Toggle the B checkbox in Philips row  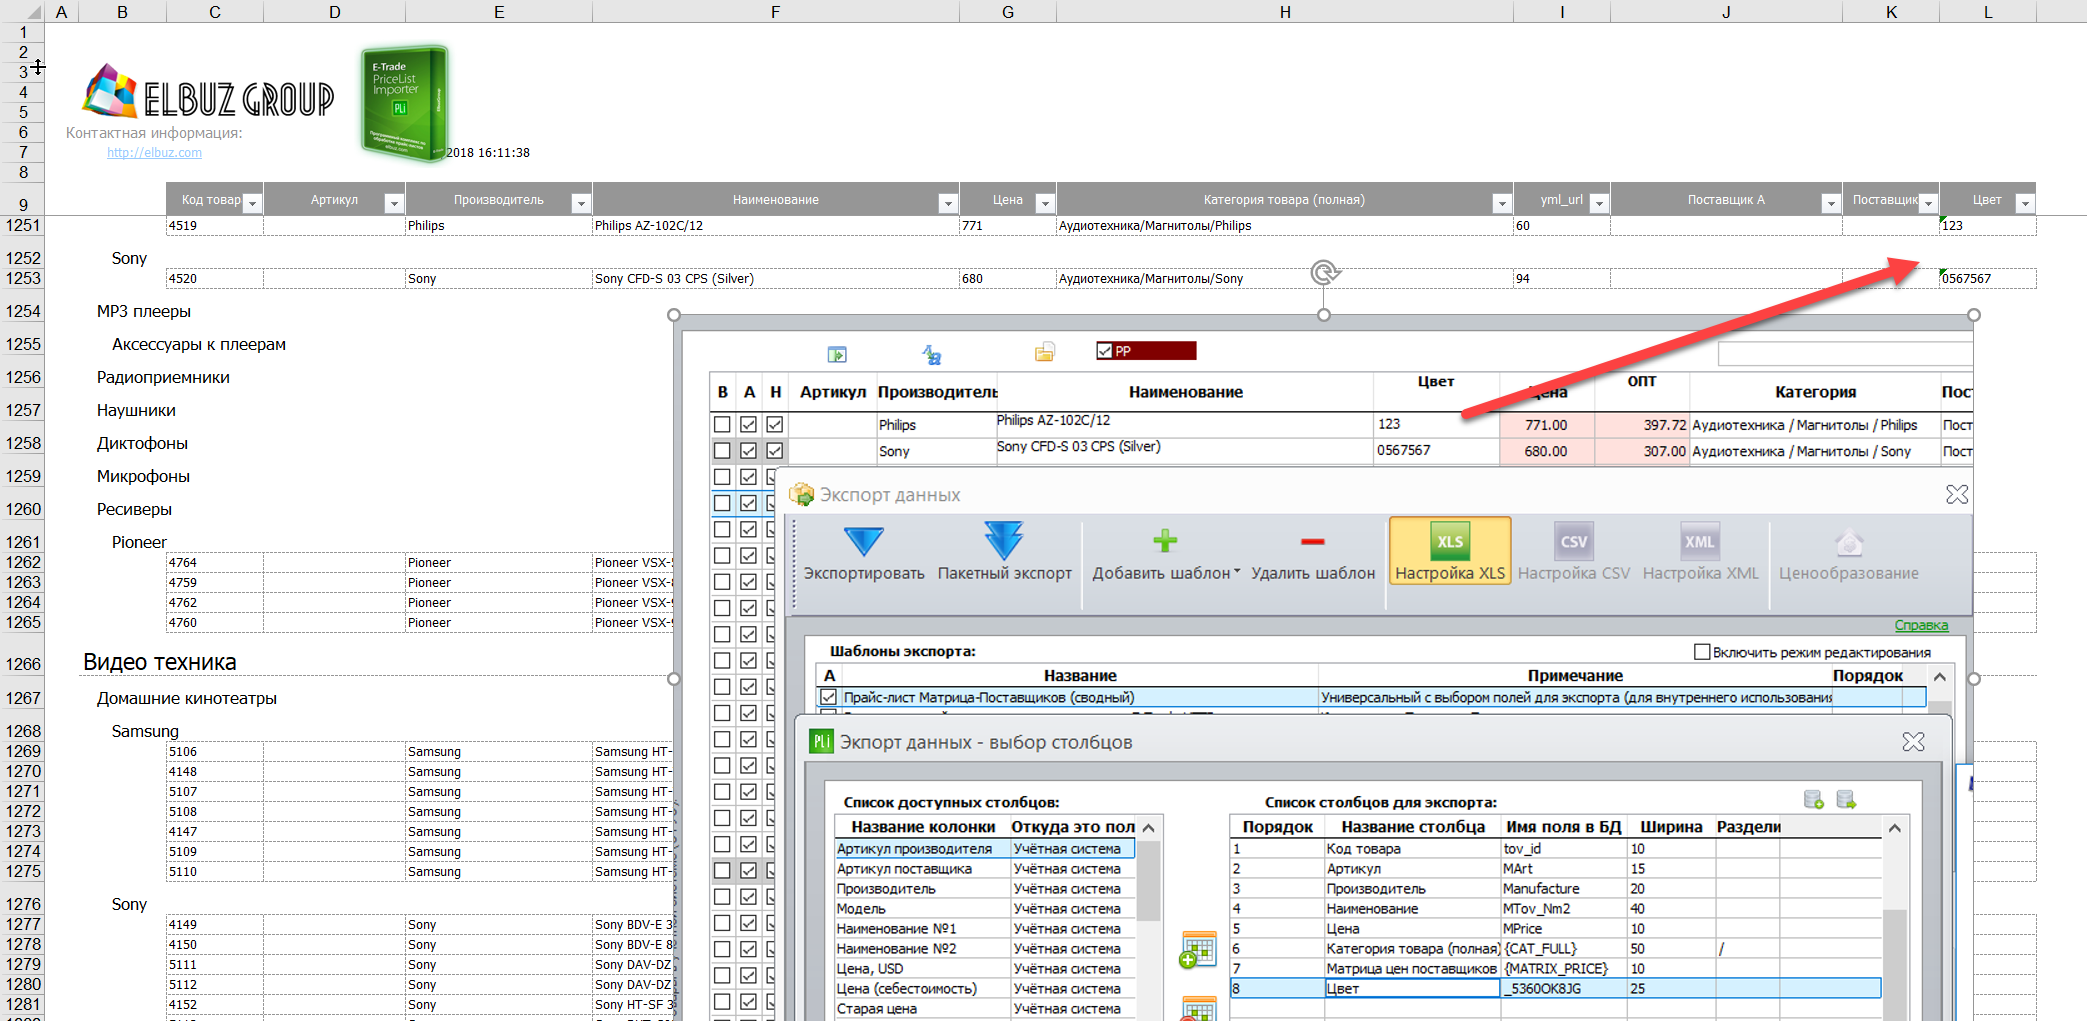coord(722,425)
